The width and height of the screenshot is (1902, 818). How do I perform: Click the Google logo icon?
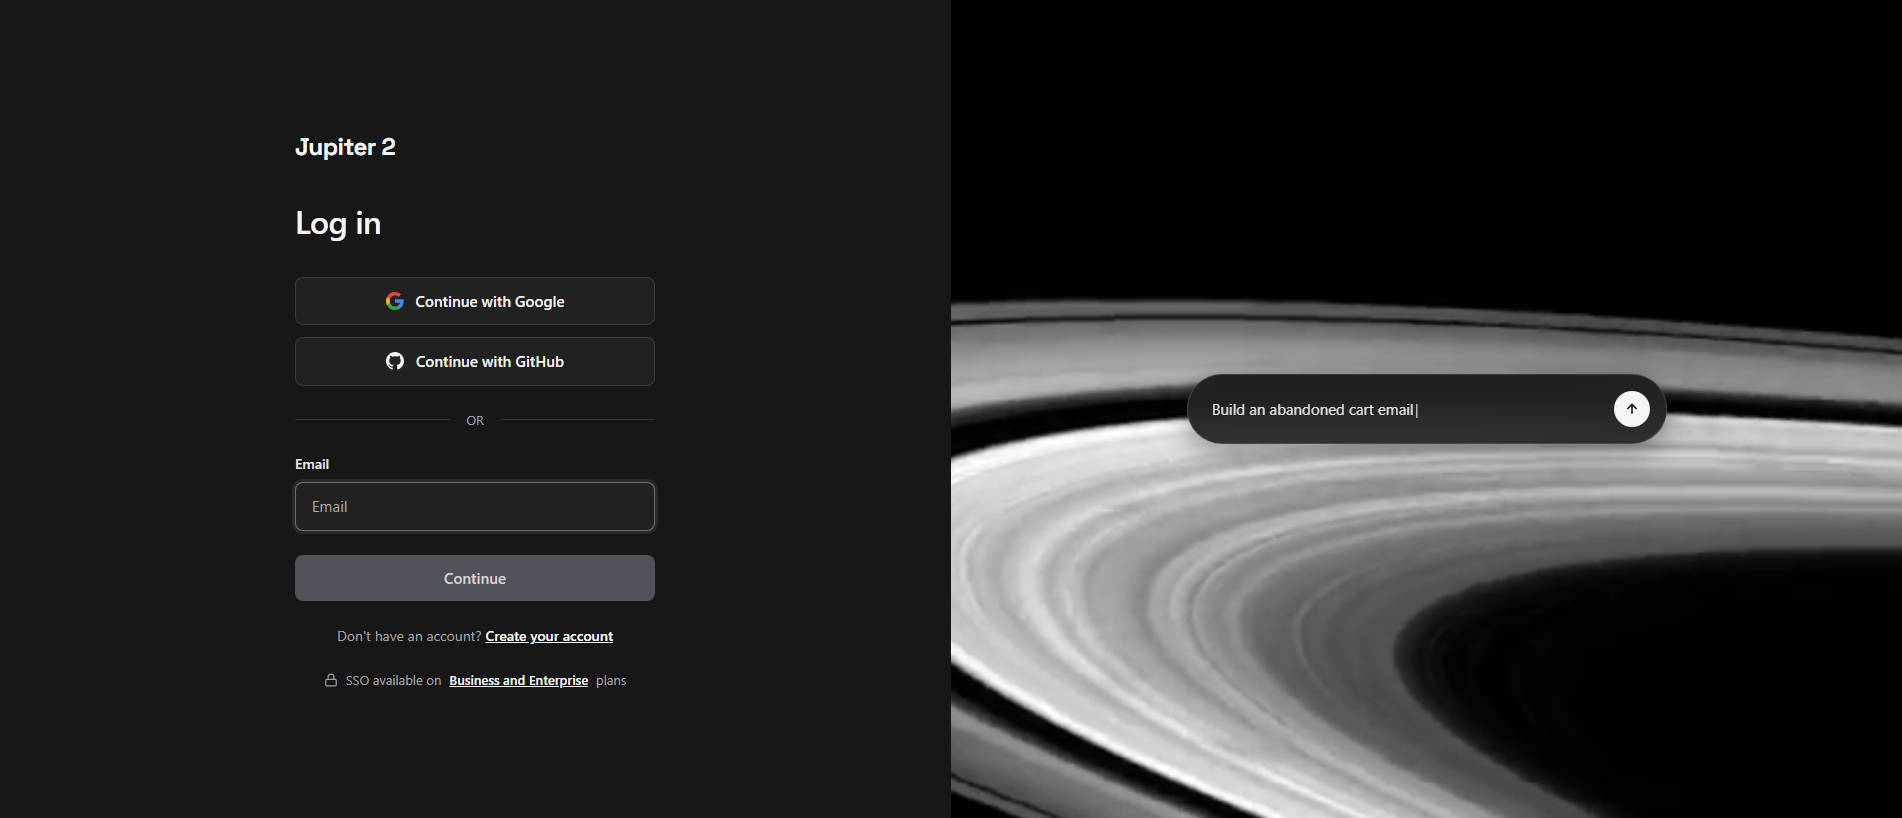(395, 301)
